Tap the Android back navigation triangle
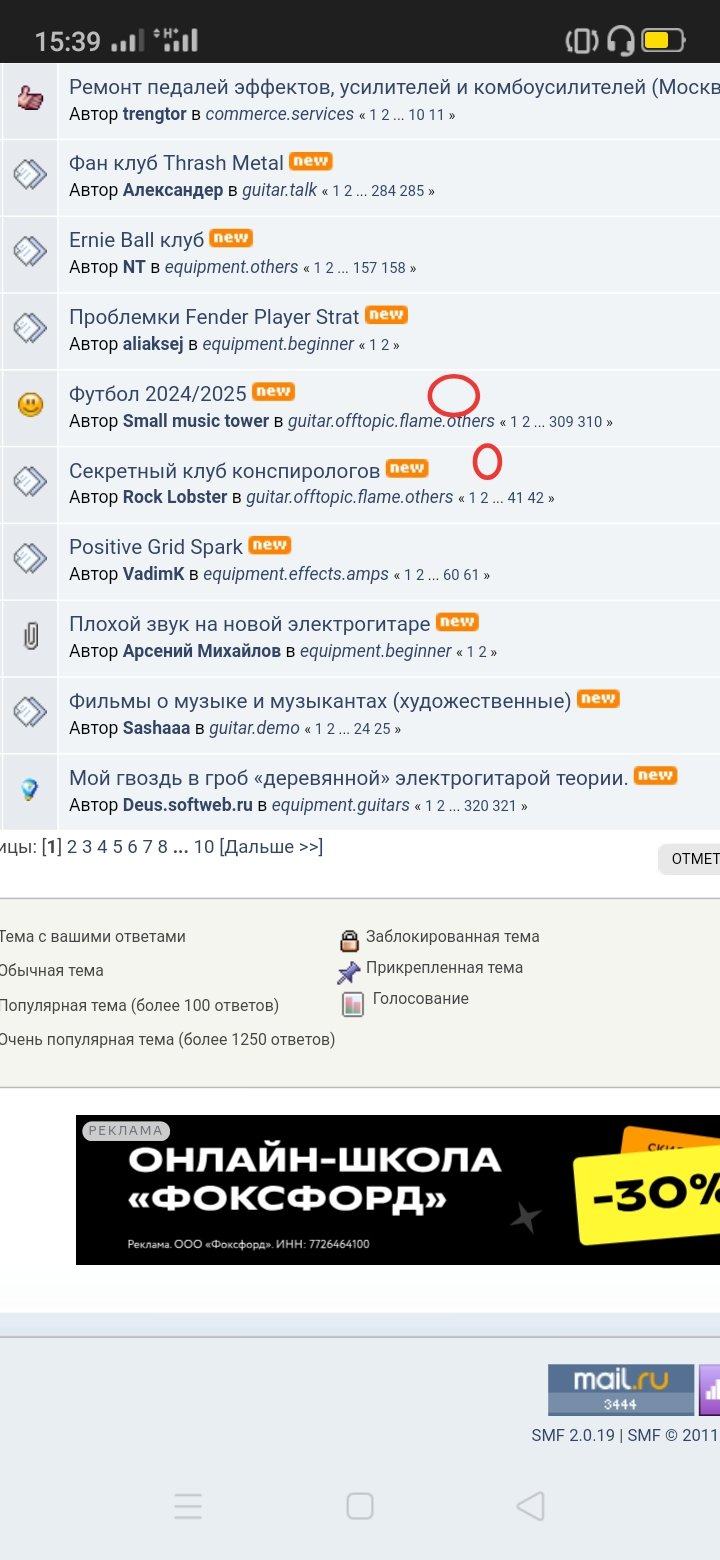The image size is (720, 1560). point(530,1506)
